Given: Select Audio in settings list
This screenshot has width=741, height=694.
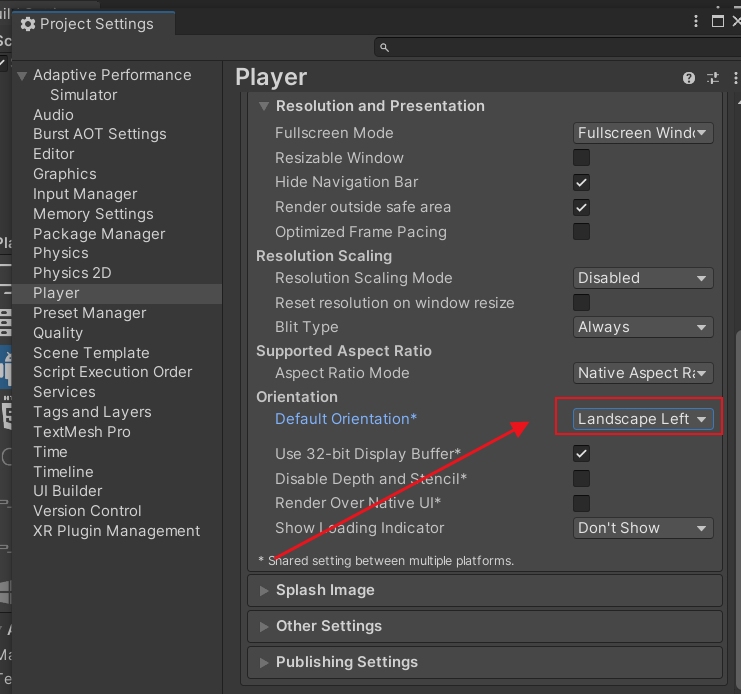Looking at the screenshot, I should coord(53,115).
